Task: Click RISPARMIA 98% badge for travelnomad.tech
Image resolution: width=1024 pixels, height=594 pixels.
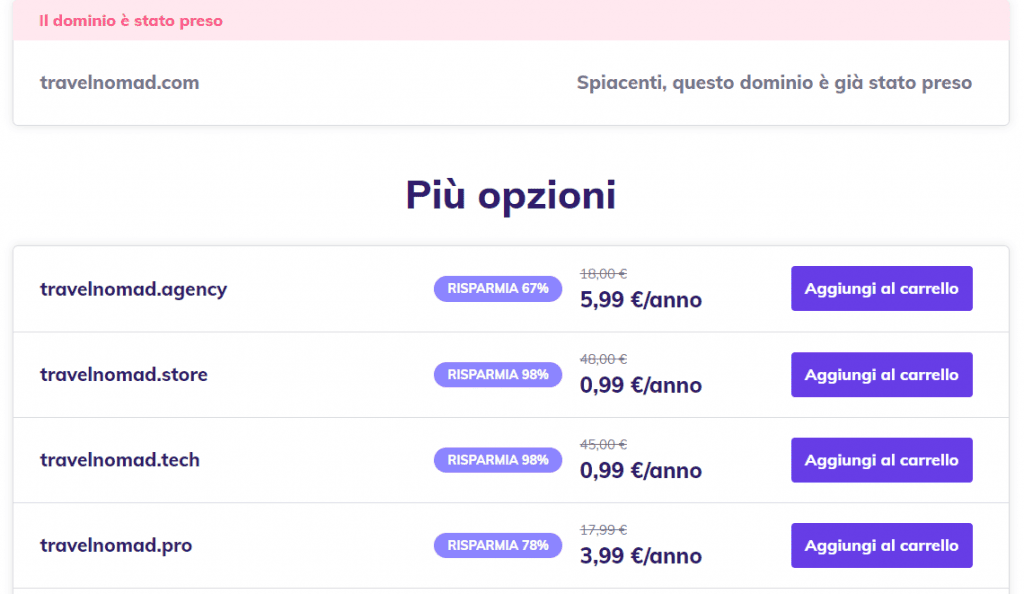Action: (498, 460)
